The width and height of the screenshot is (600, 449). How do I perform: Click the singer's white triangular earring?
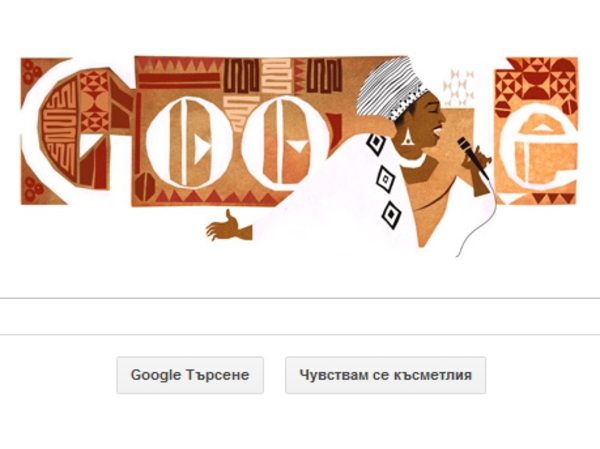(406, 137)
